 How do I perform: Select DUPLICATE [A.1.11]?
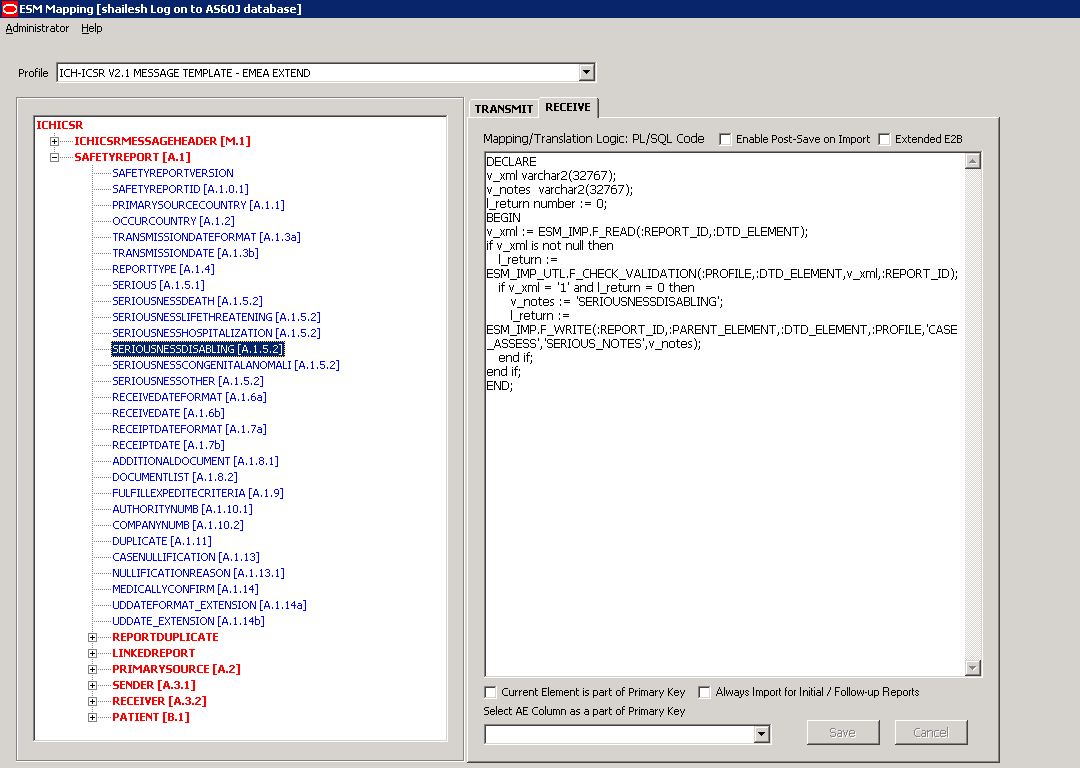162,541
